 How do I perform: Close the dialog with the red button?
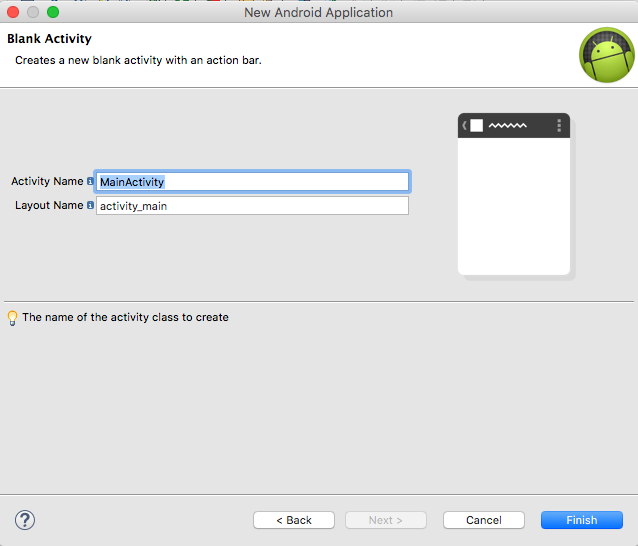(x=13, y=12)
